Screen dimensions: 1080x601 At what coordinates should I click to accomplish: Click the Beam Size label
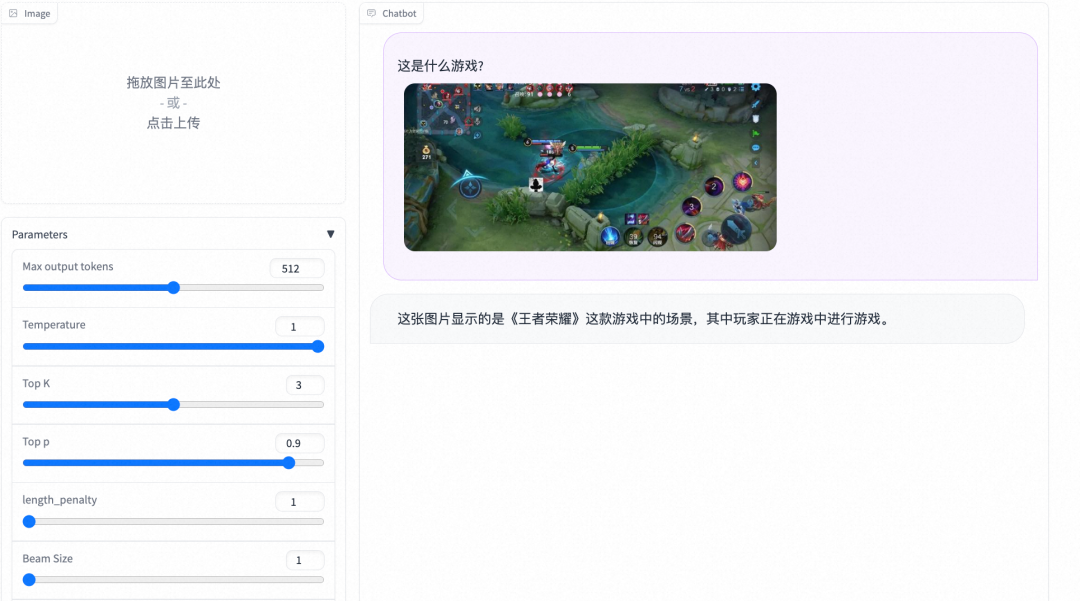48,558
